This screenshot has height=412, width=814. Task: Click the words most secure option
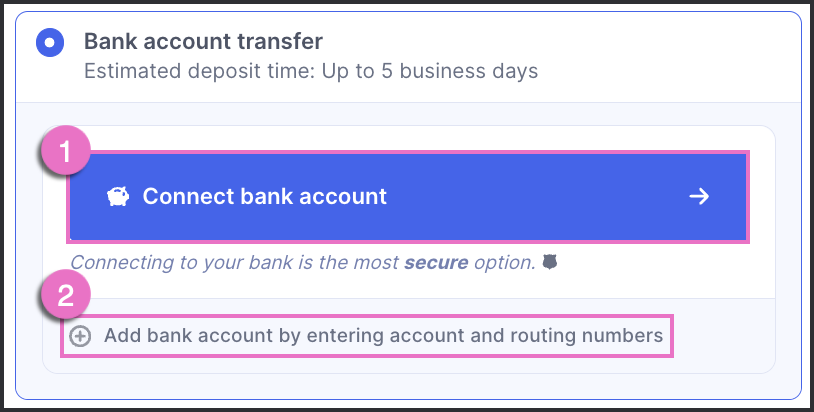[448, 263]
